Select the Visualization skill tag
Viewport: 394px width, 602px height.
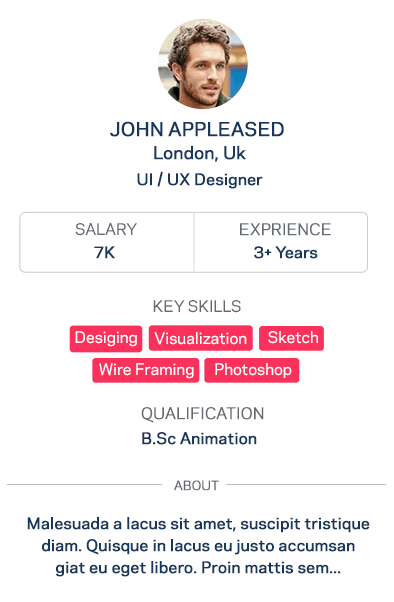tap(201, 338)
